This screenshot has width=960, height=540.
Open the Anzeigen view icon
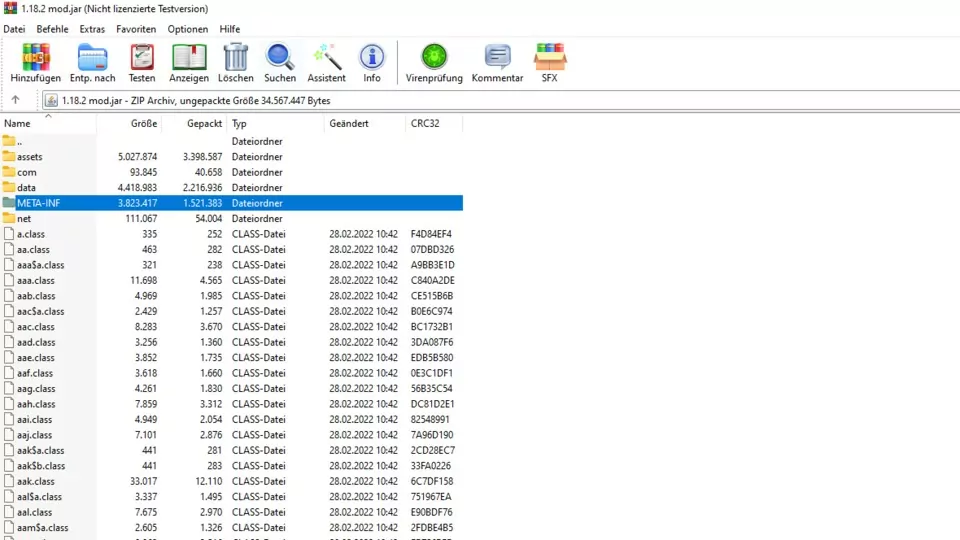pyautogui.click(x=189, y=62)
